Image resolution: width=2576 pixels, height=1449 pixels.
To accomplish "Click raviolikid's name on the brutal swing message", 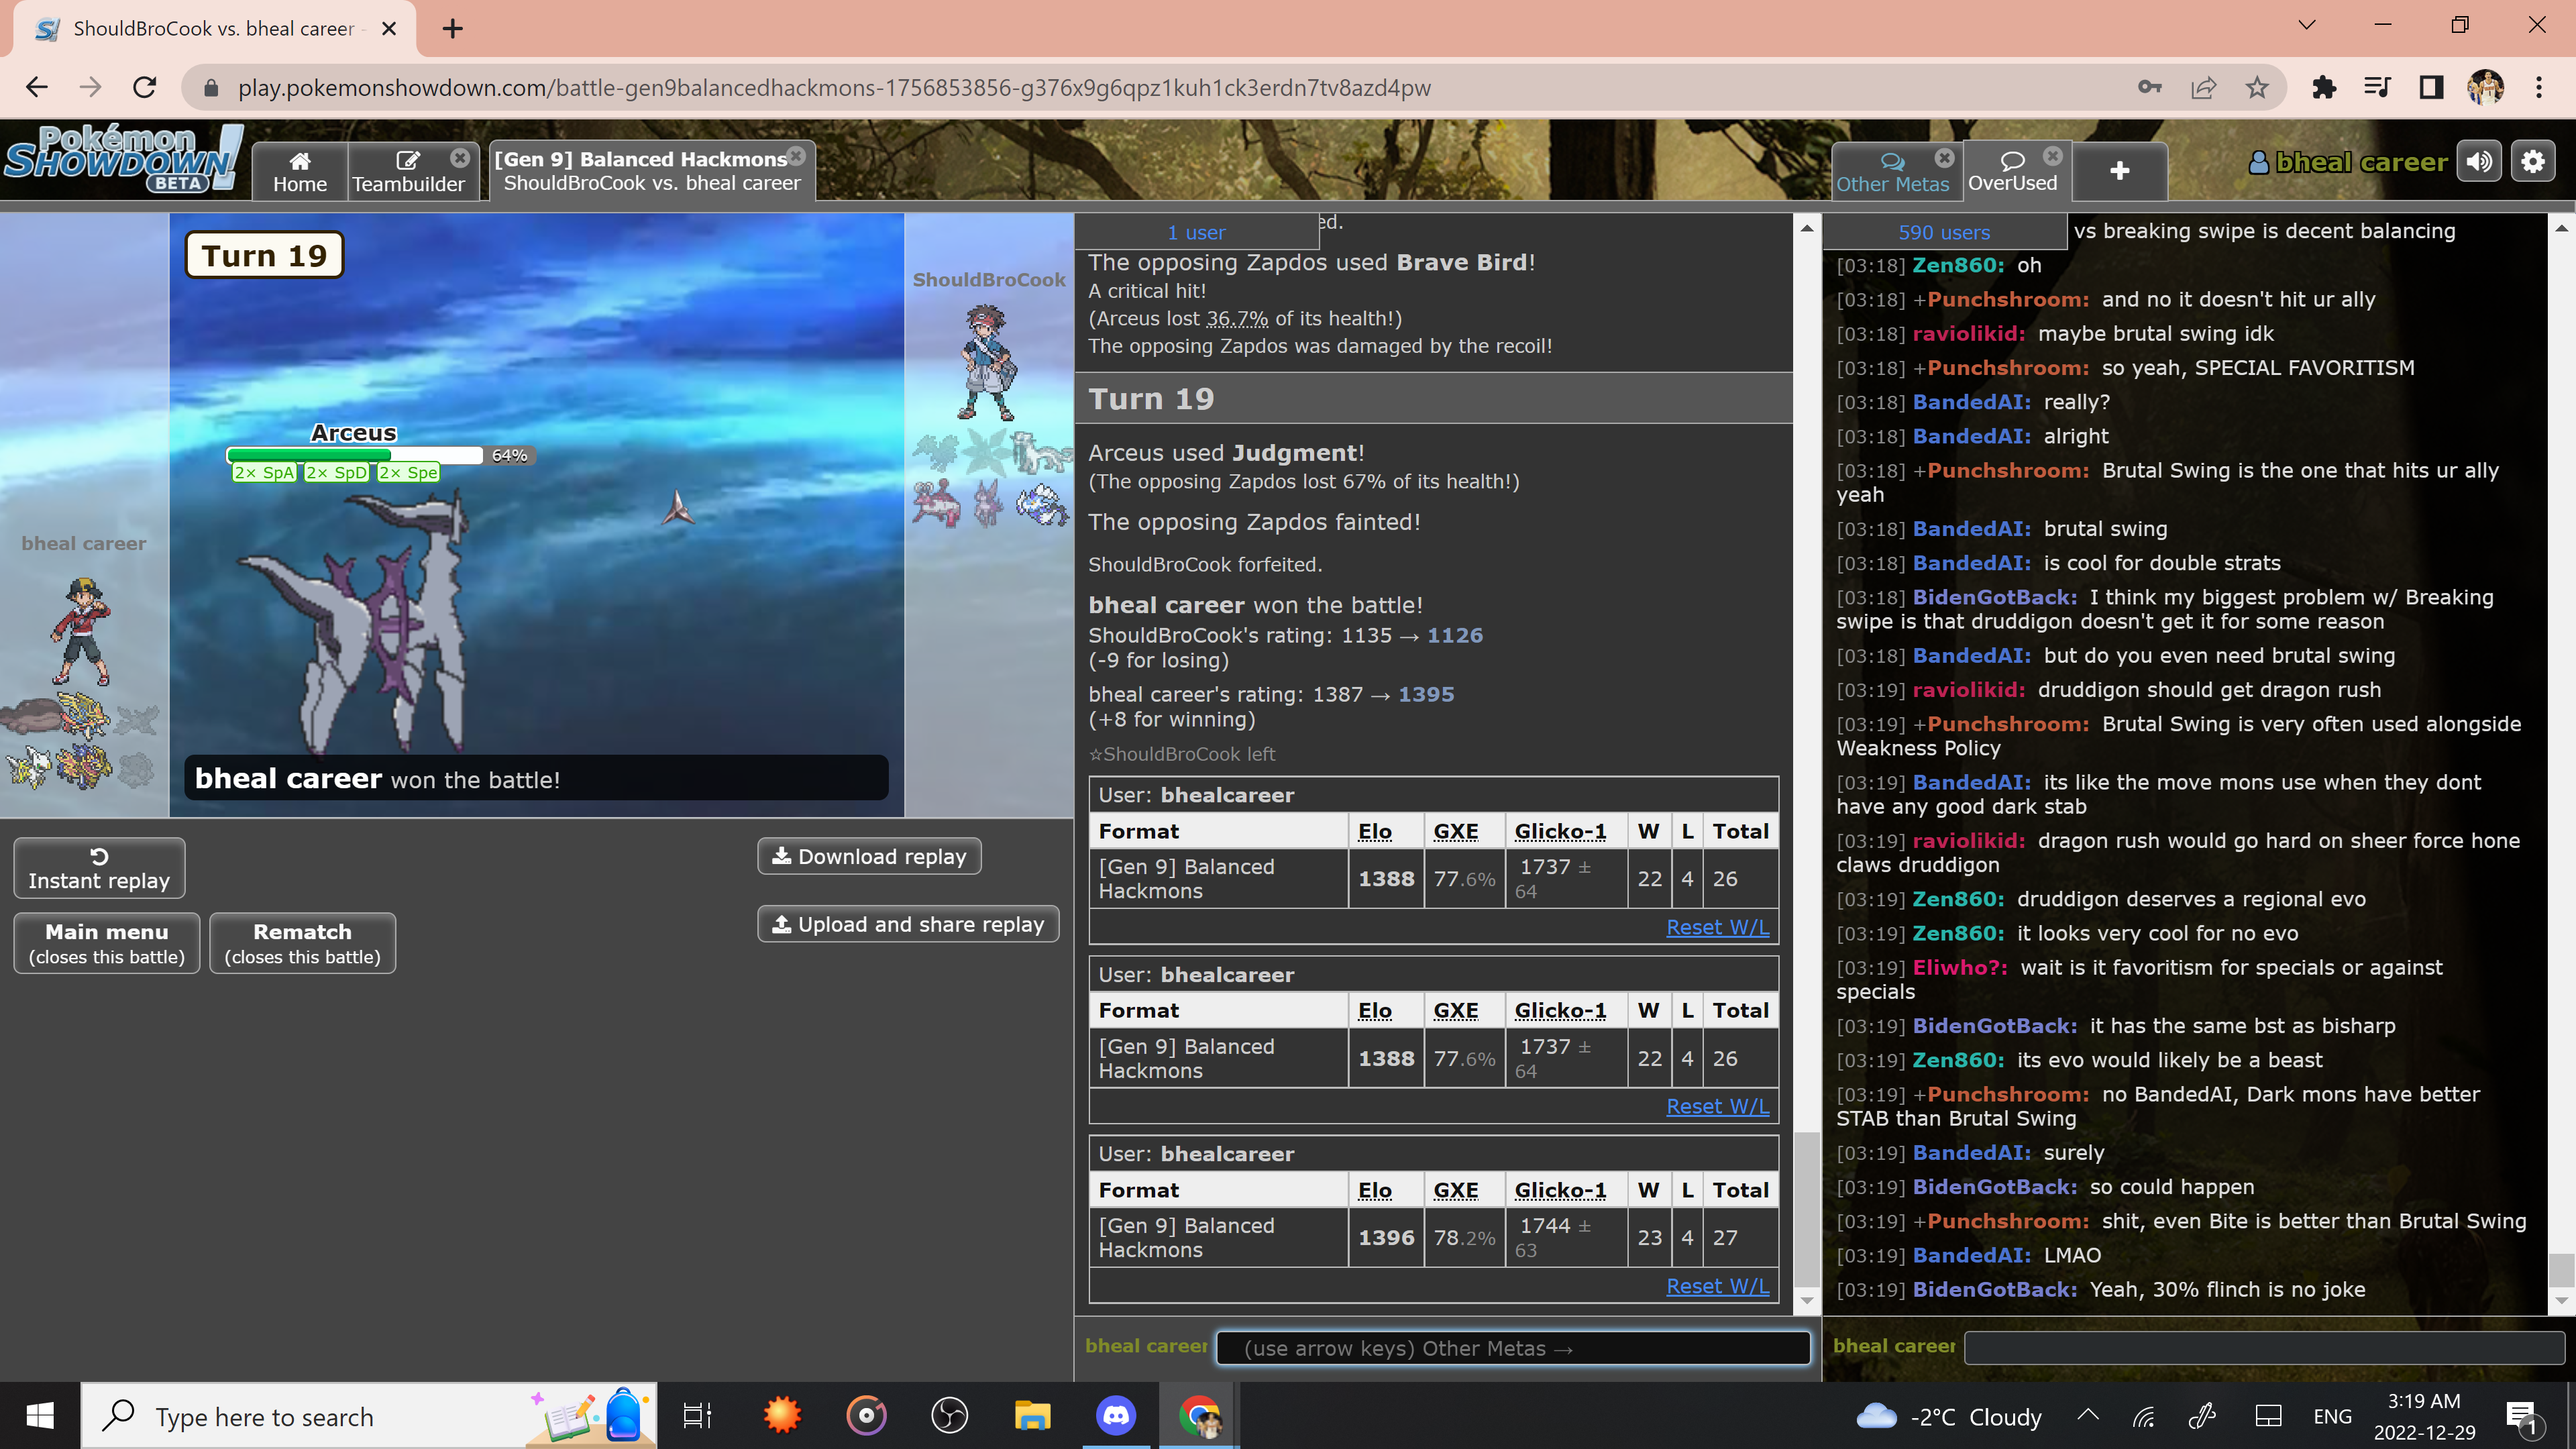I will click(x=1968, y=333).
